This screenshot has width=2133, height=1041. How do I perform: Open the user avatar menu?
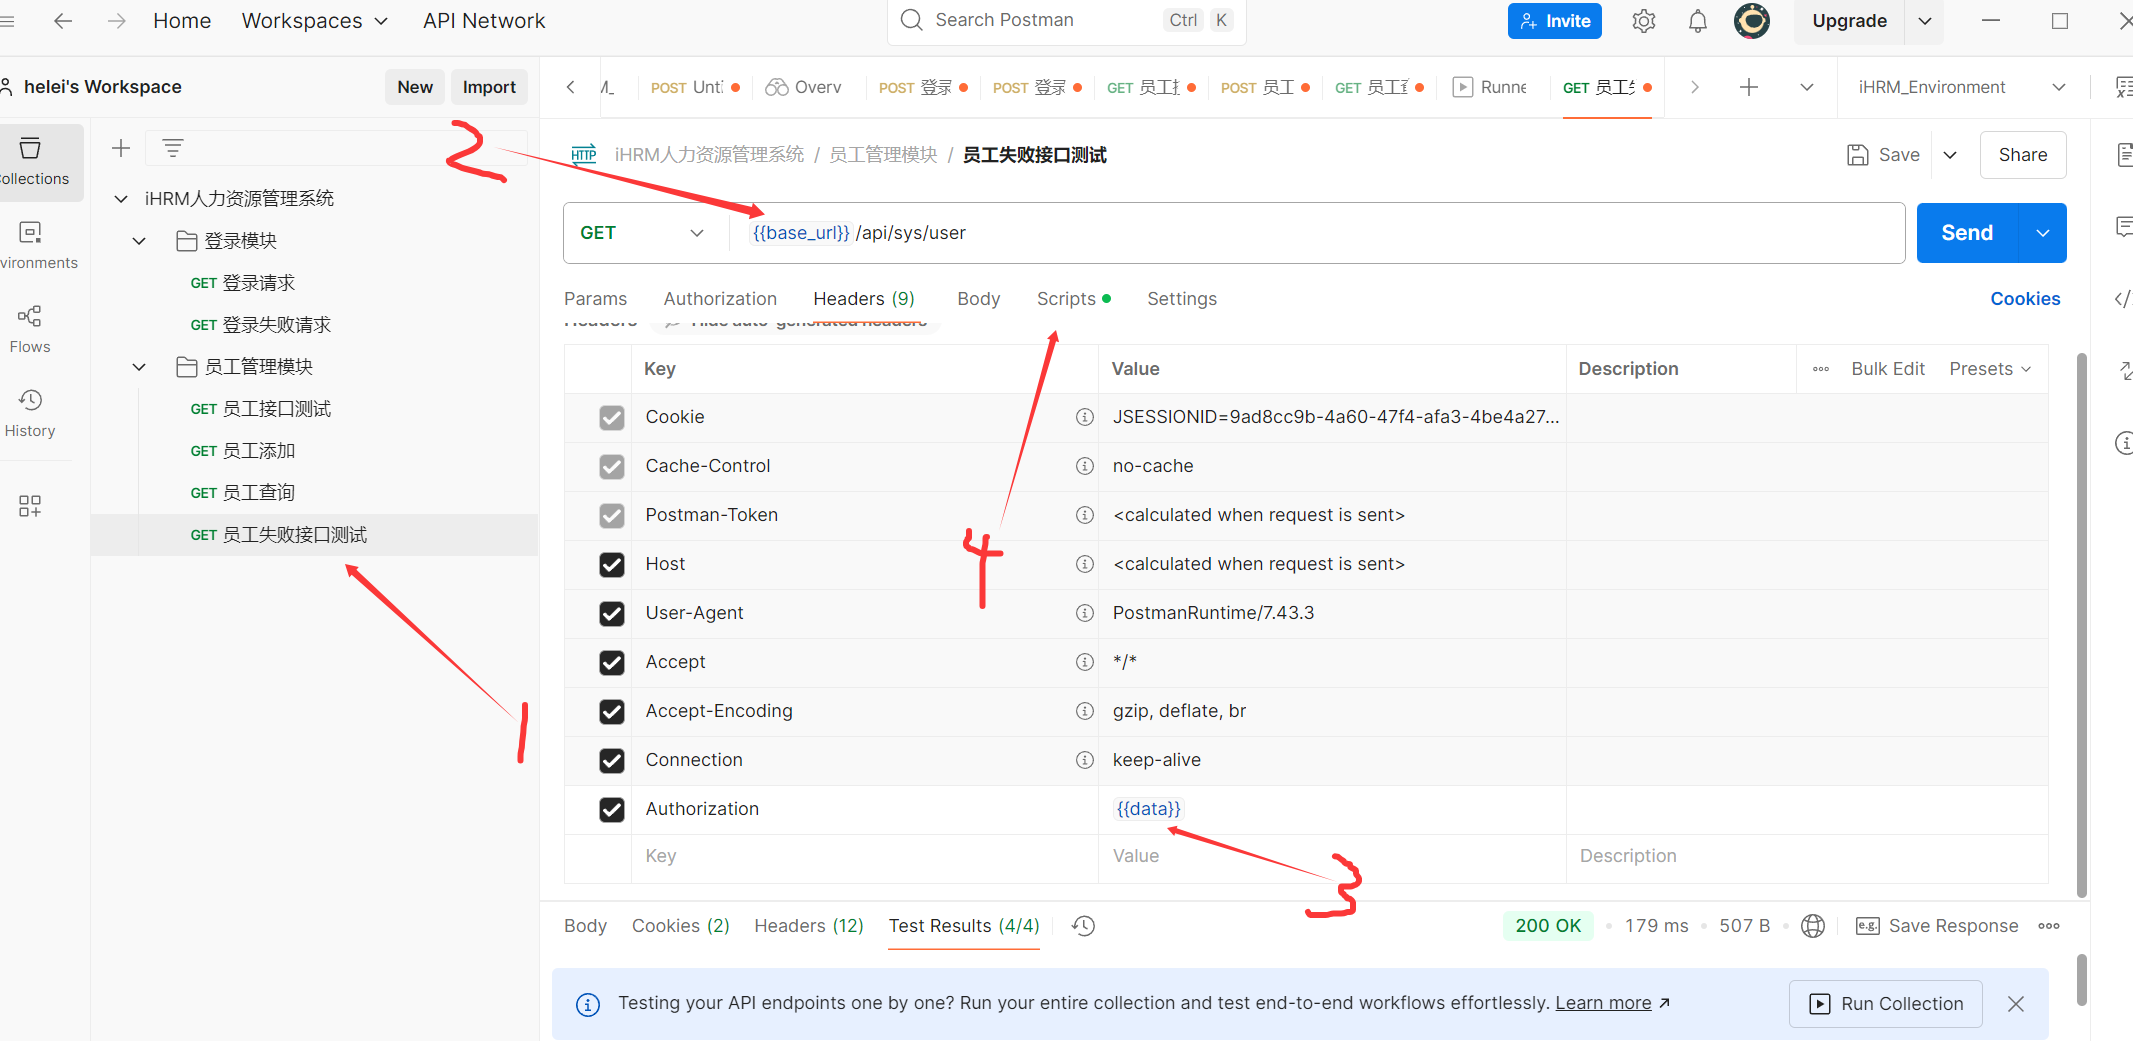pyautogui.click(x=1752, y=21)
